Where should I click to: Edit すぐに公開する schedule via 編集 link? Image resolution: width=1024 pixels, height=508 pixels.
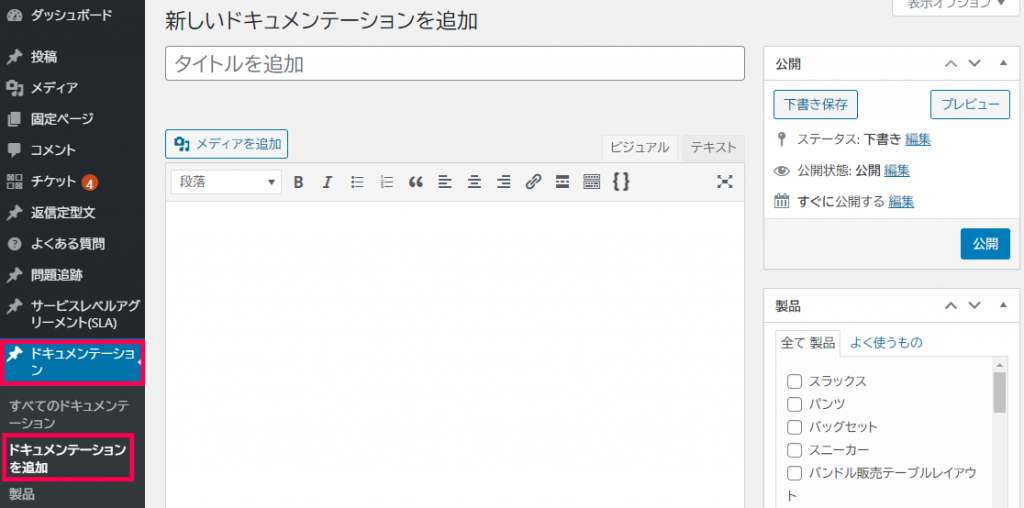(x=901, y=202)
